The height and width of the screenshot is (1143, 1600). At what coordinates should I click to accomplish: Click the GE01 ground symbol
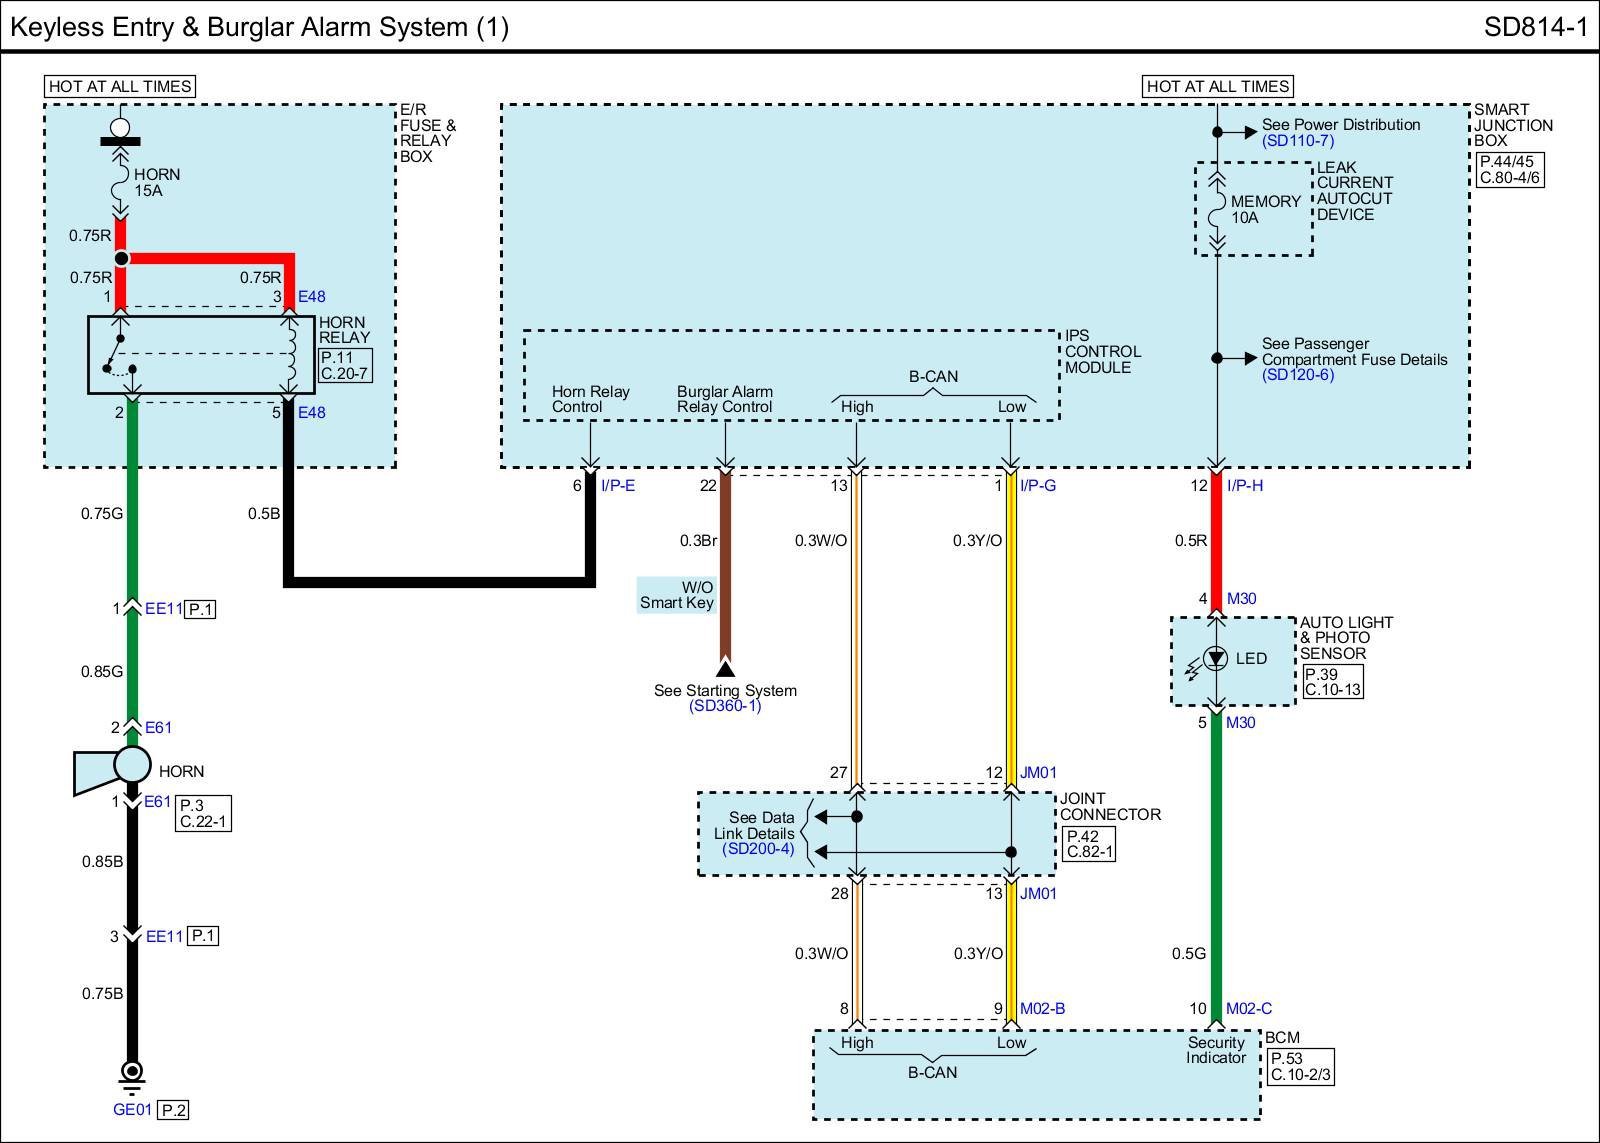pos(131,1075)
